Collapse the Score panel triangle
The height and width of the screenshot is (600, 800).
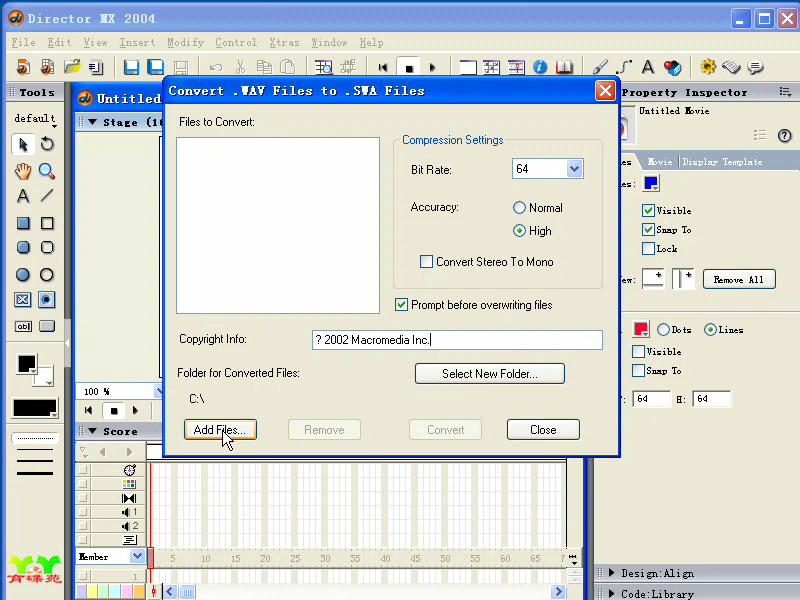[x=92, y=431]
